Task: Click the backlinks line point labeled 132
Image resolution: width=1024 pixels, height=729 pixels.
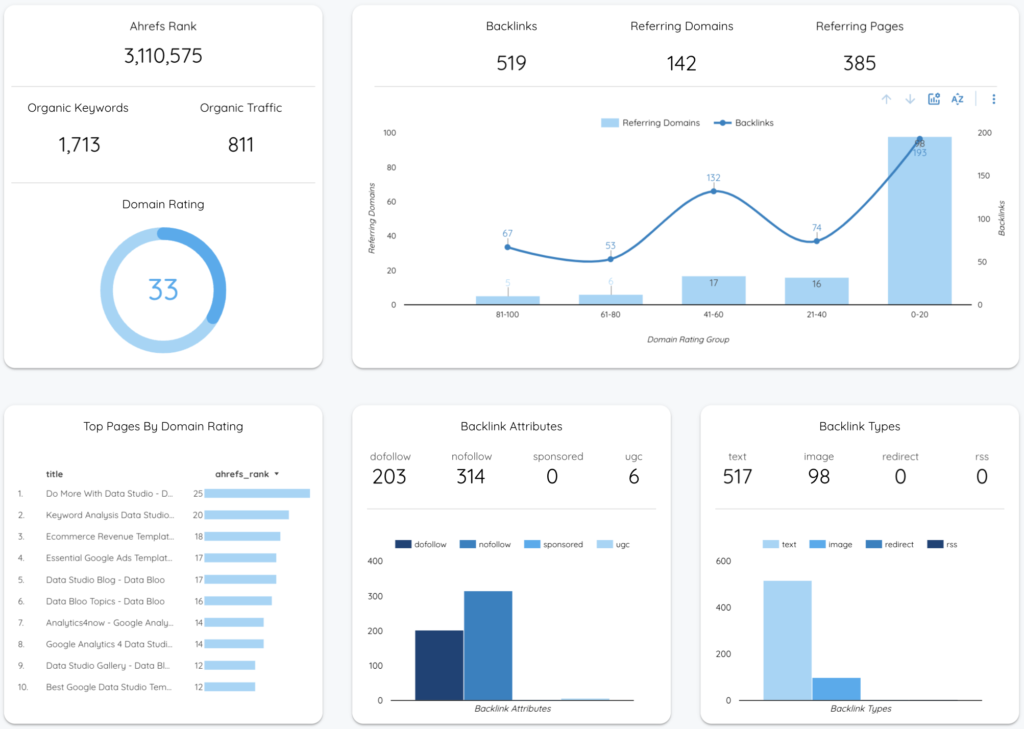Action: click(714, 191)
